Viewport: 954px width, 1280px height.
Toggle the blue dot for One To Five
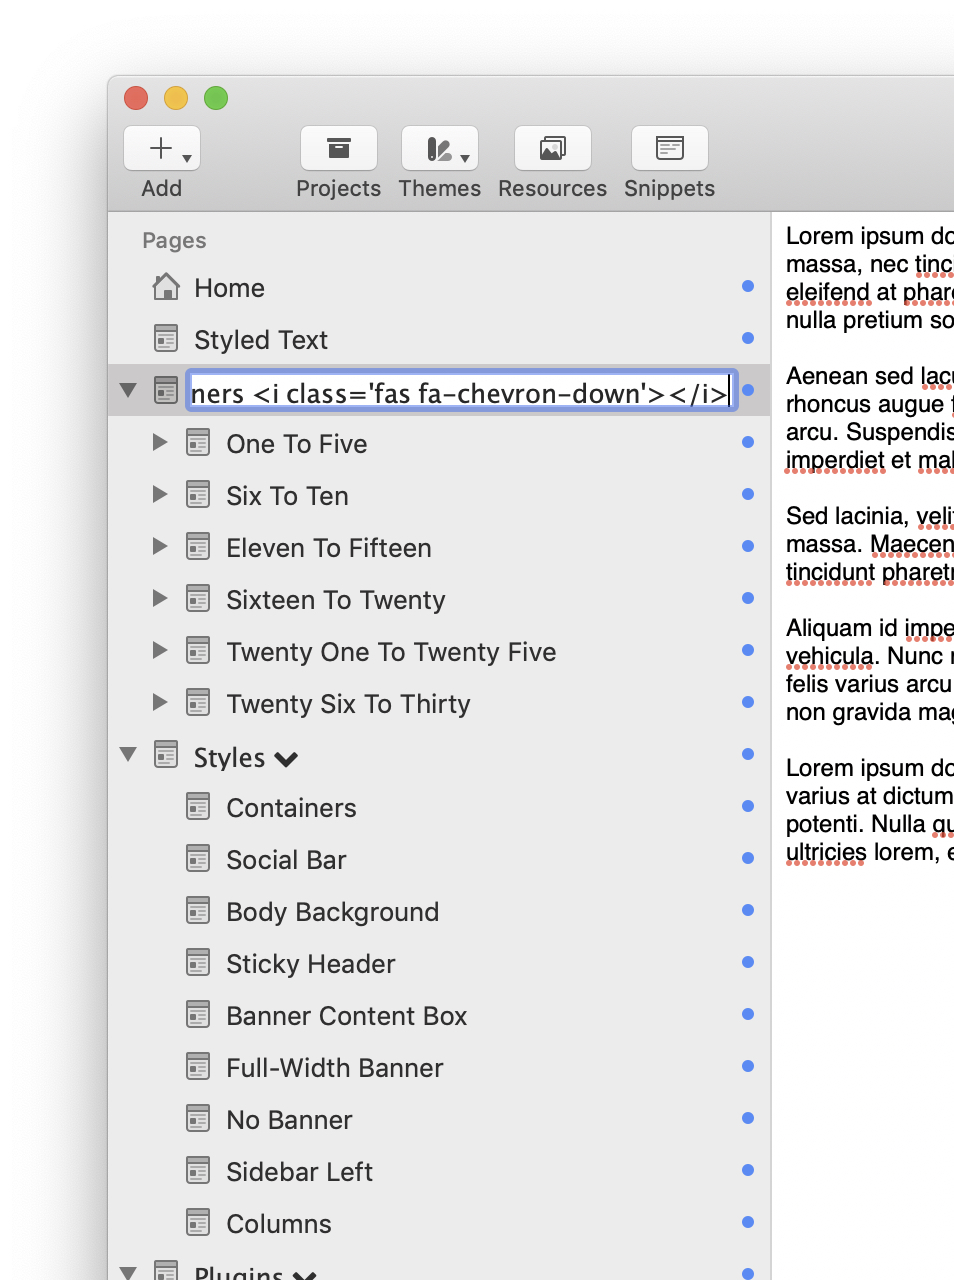[748, 442]
